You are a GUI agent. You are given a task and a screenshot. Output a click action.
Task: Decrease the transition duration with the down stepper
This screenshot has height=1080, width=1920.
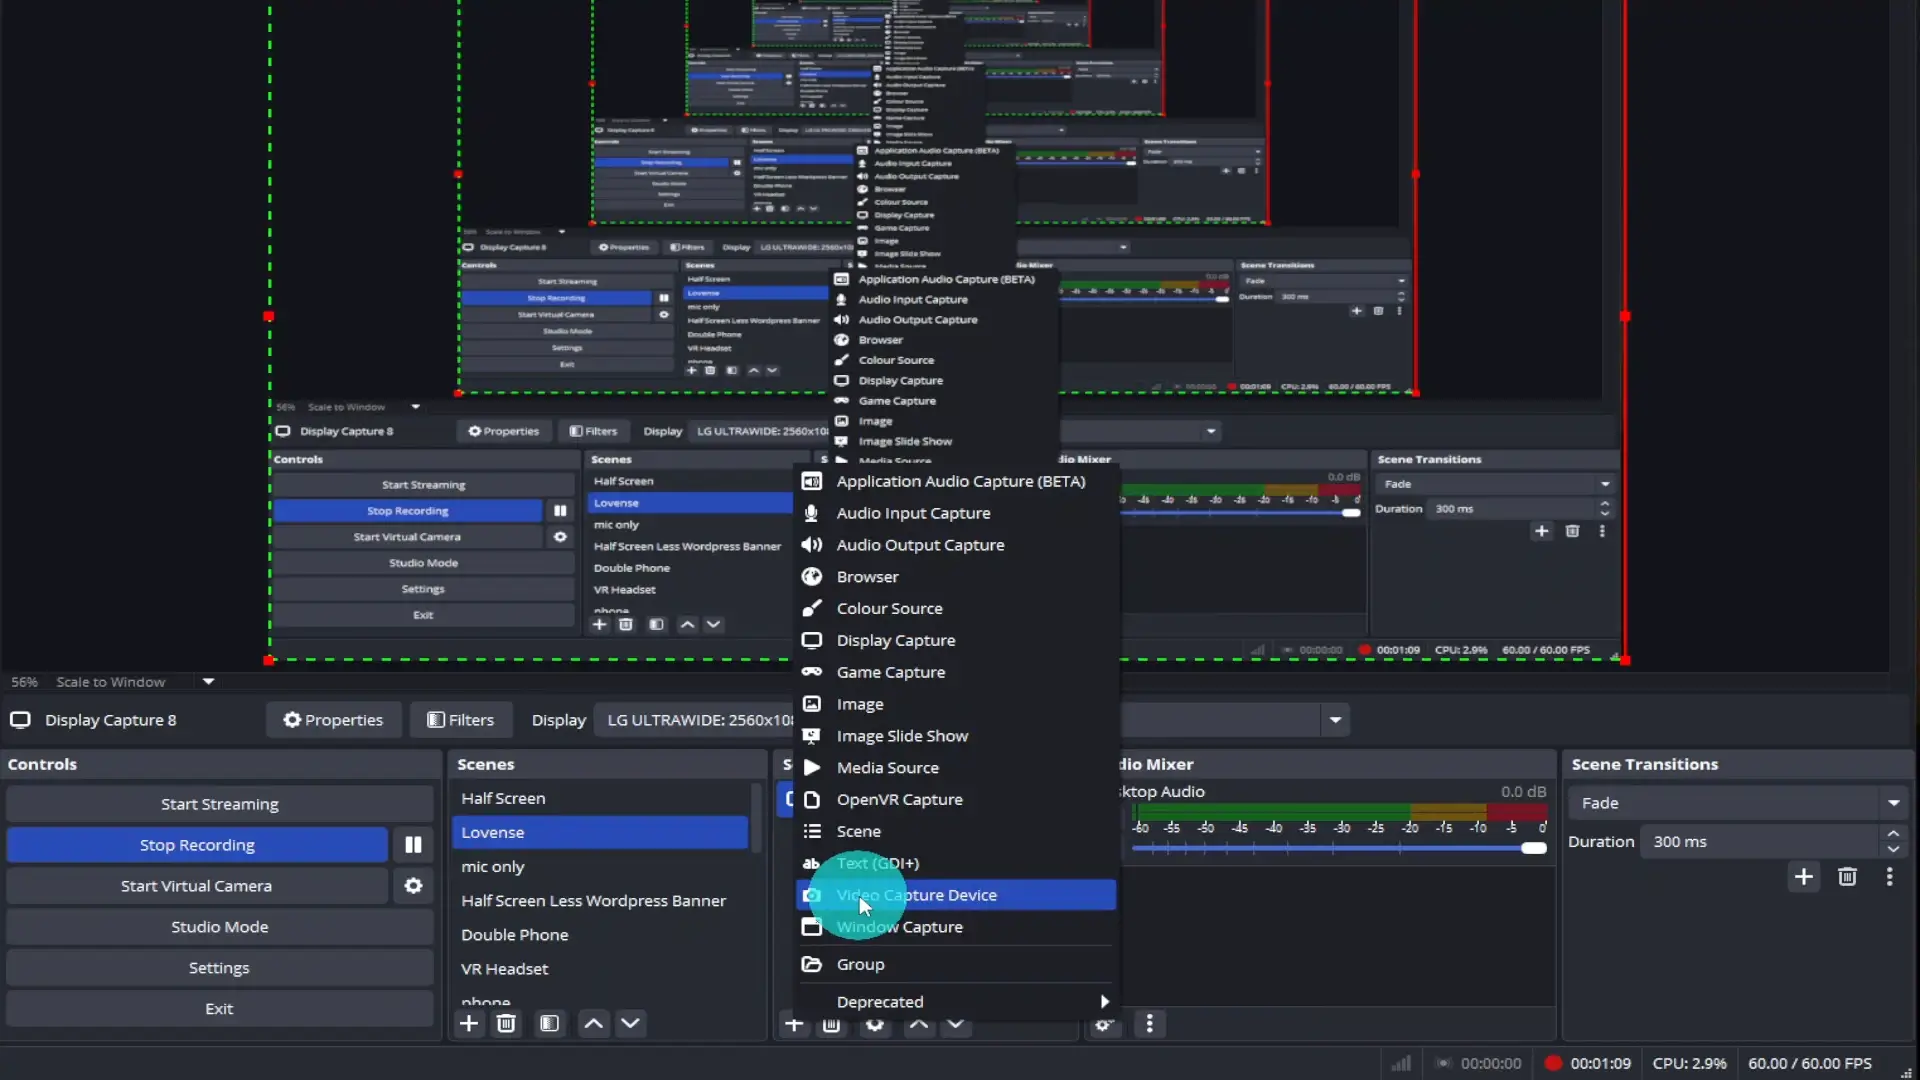tap(1893, 849)
